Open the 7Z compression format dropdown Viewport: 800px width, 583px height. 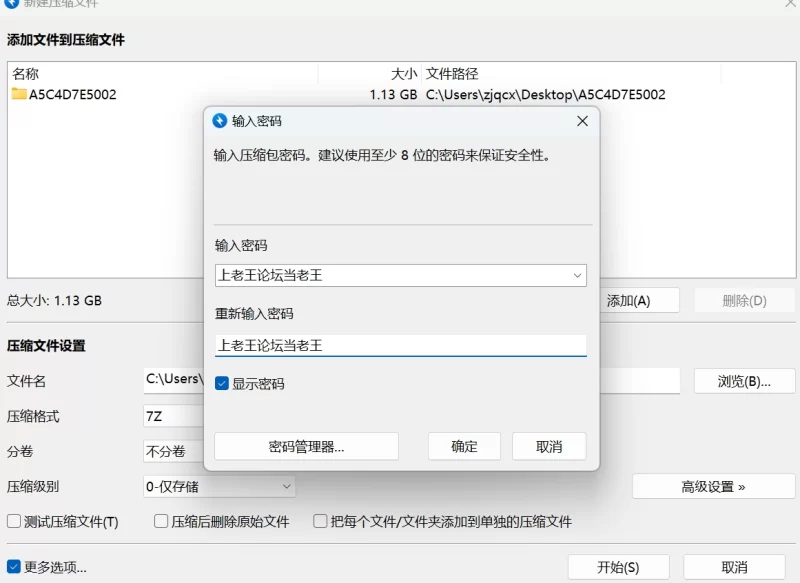(172, 416)
